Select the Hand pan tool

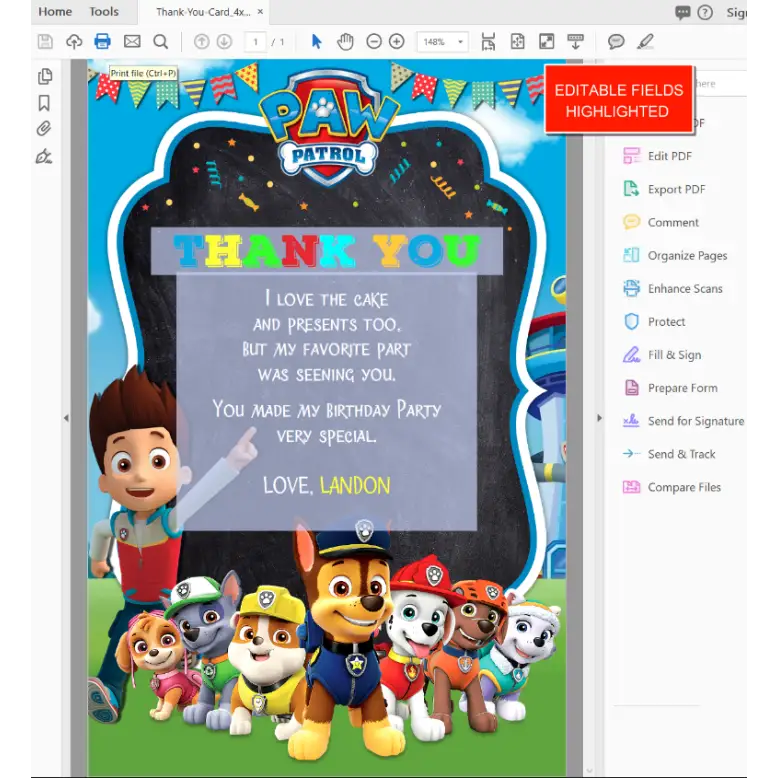coord(345,42)
